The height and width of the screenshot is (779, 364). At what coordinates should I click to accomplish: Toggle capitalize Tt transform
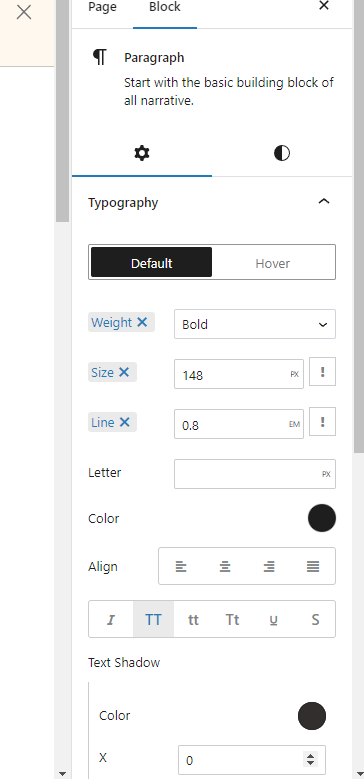pyautogui.click(x=232, y=620)
